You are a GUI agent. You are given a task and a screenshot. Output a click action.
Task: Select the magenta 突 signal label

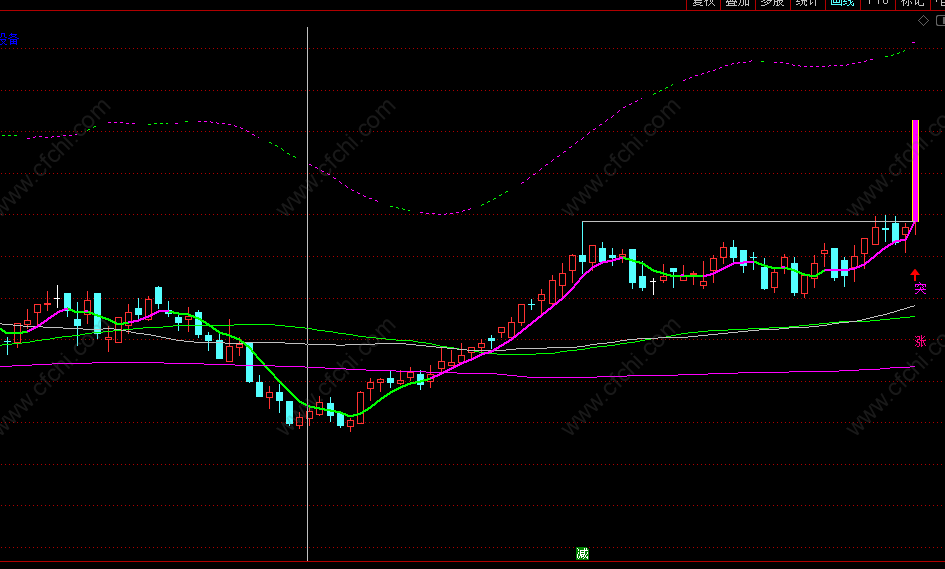click(920, 289)
